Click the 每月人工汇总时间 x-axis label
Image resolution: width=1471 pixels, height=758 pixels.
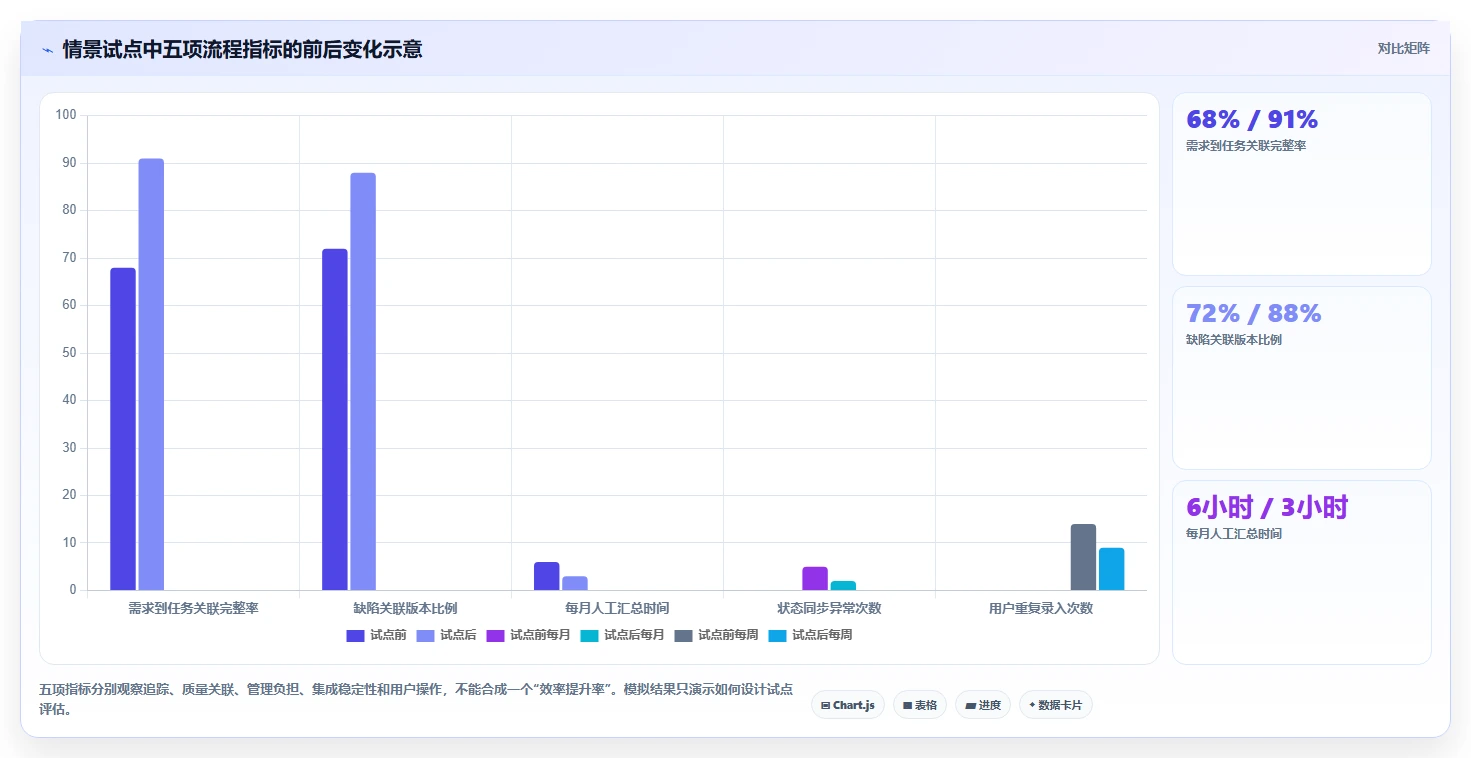[617, 608]
